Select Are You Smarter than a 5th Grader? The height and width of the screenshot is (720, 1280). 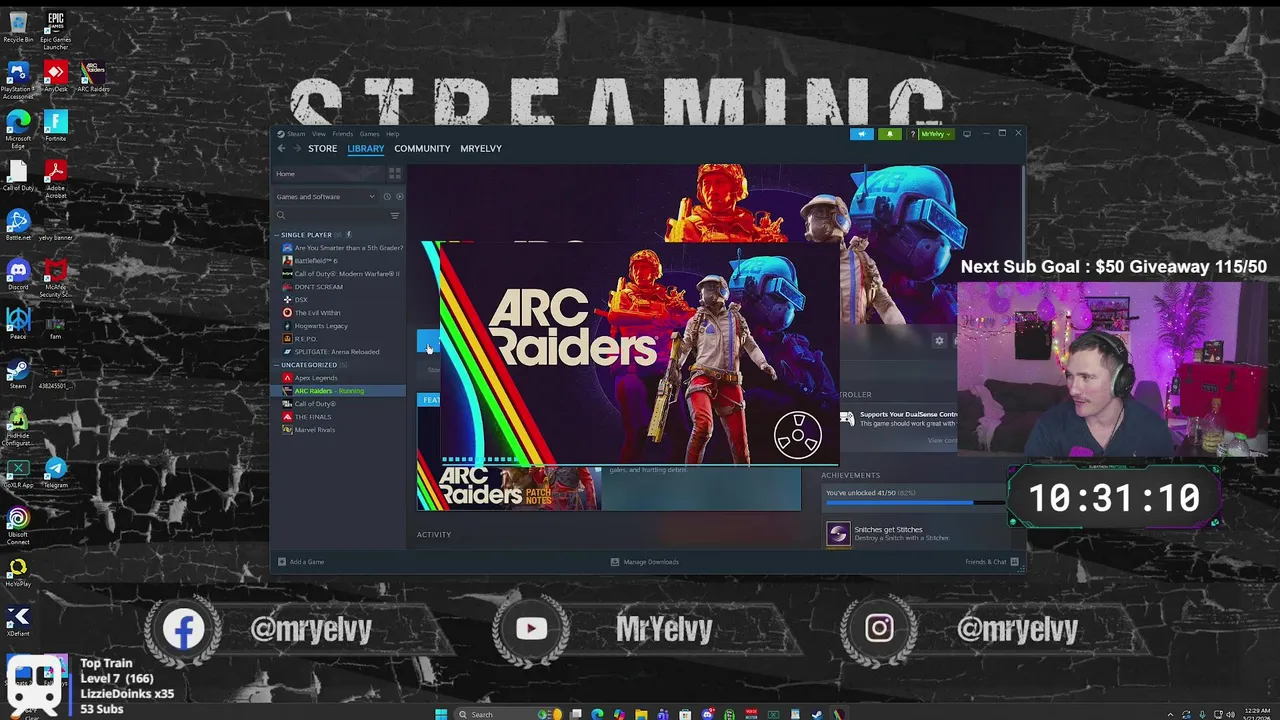[342, 248]
